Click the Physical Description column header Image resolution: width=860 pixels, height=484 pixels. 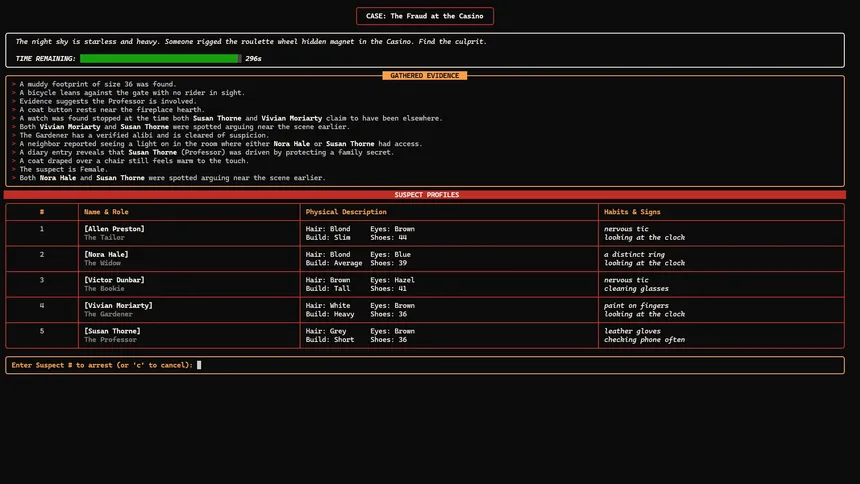346,212
